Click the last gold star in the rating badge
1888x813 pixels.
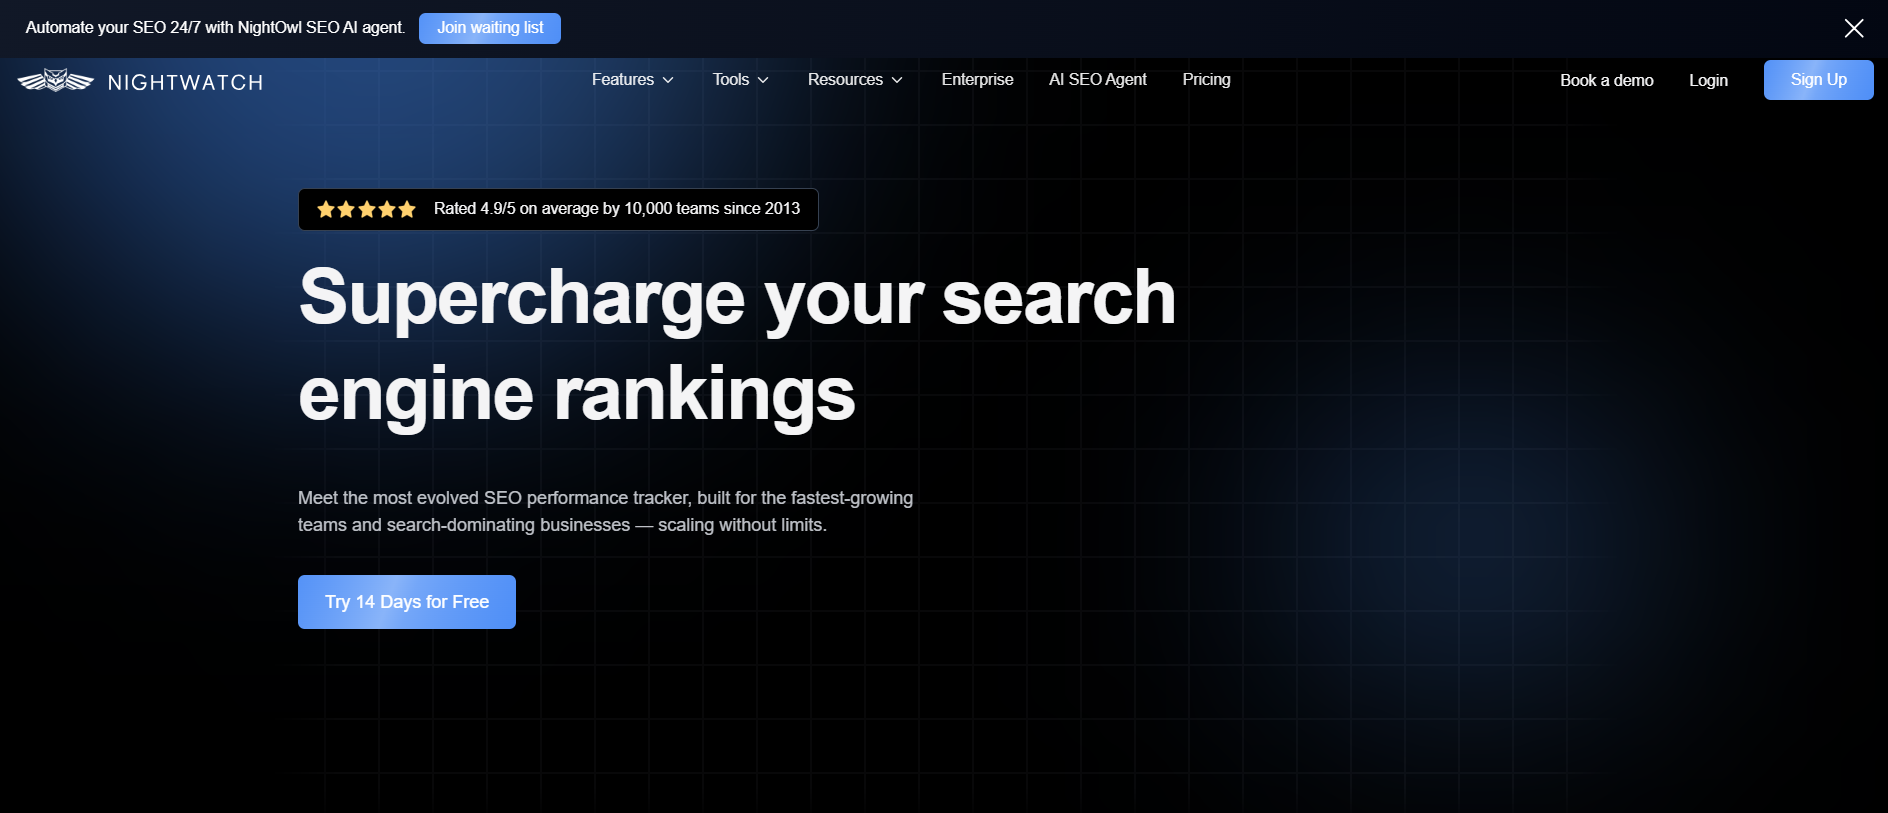(x=407, y=209)
